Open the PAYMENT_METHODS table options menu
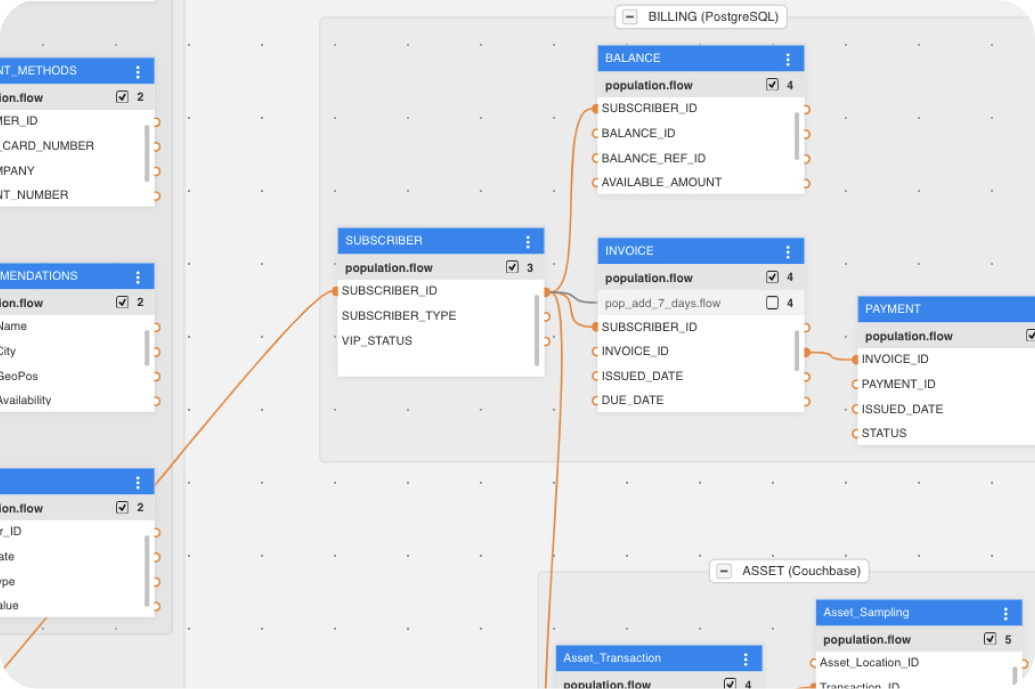This screenshot has width=1035, height=689. [138, 70]
